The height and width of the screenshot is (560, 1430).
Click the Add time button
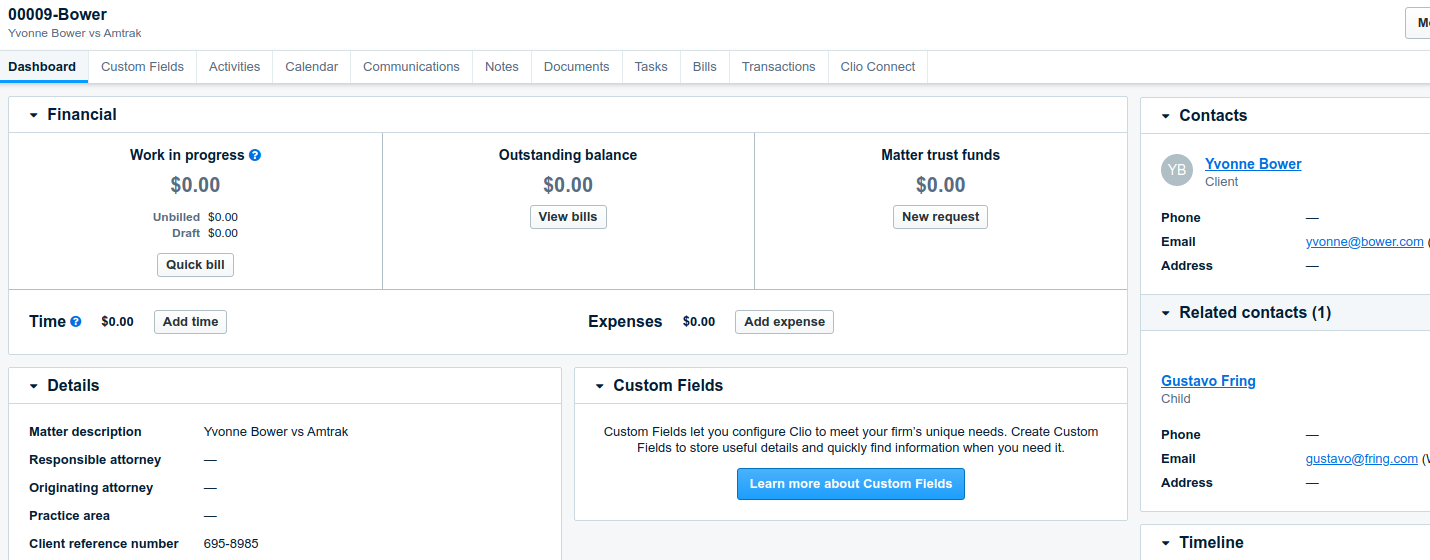point(190,322)
